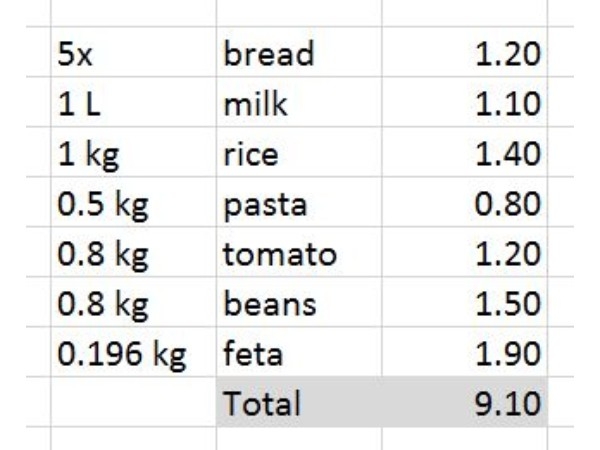Select the milk cell

point(299,102)
